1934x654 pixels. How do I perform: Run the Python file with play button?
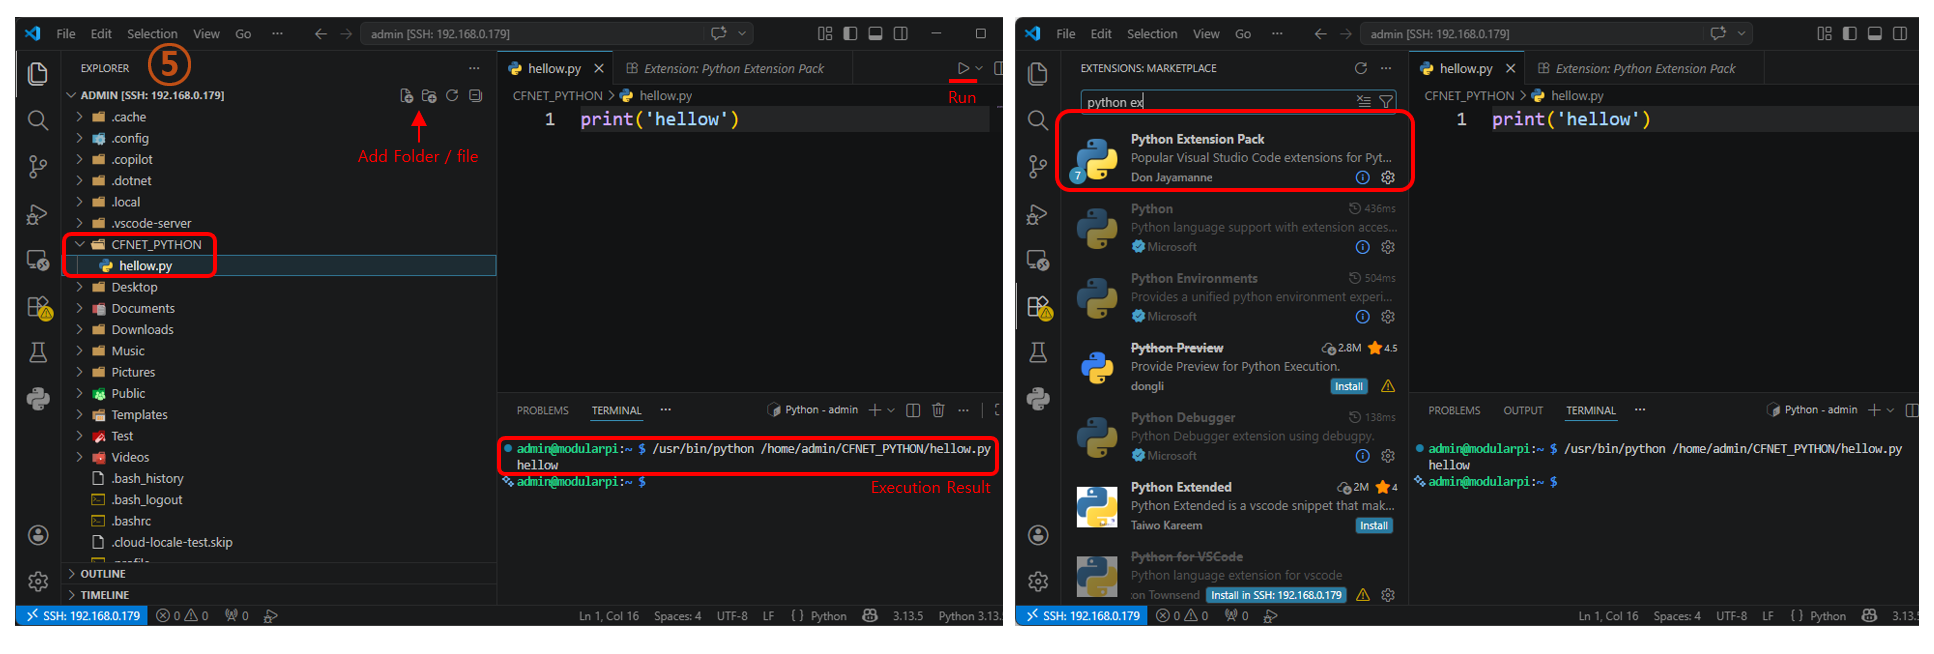pyautogui.click(x=963, y=68)
